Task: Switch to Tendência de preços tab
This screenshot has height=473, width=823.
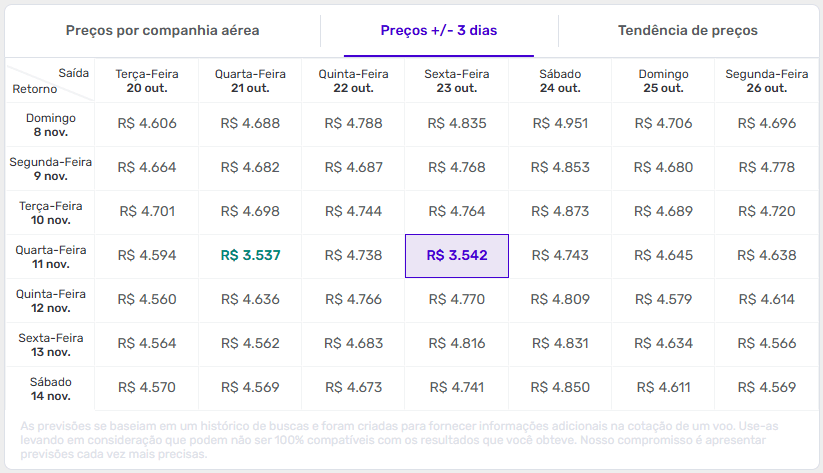Action: [687, 31]
